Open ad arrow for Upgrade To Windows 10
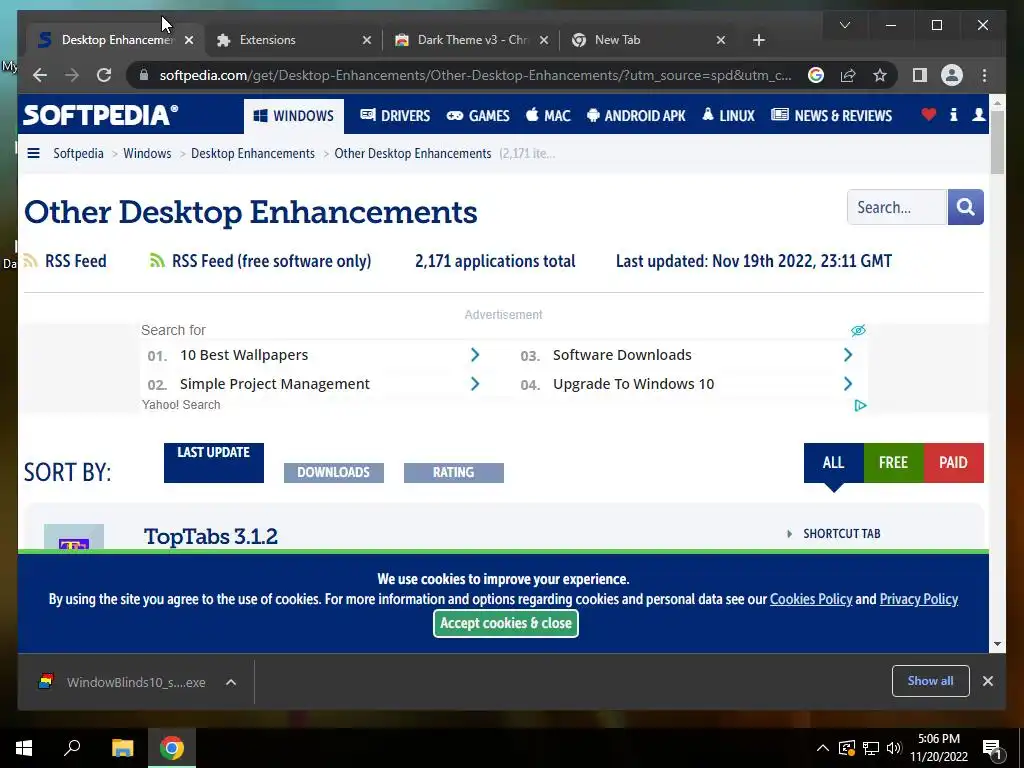 pos(848,384)
